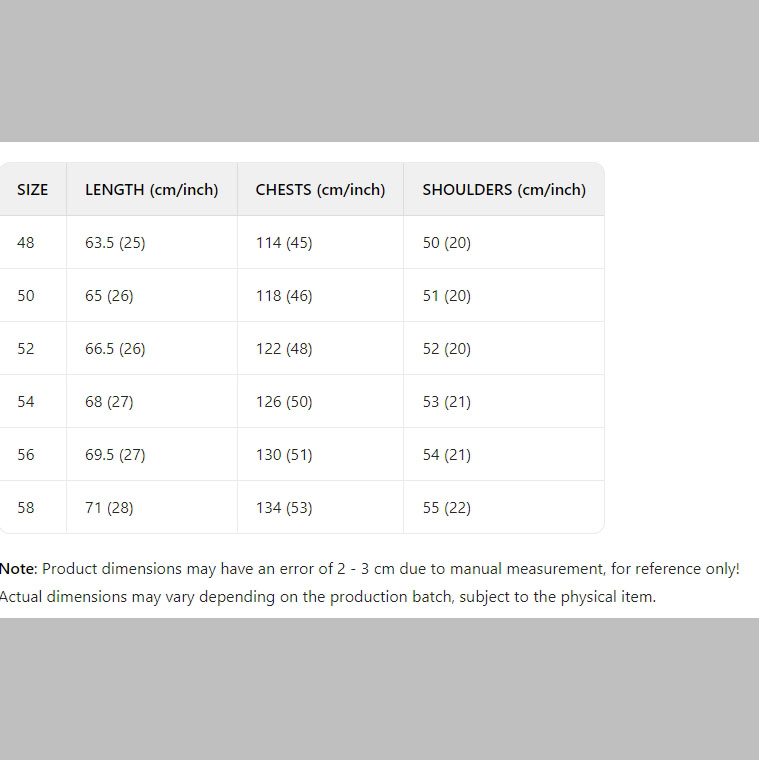Screen dimensions: 759x760
Task: Click the size 50 row label
Action: tap(26, 296)
